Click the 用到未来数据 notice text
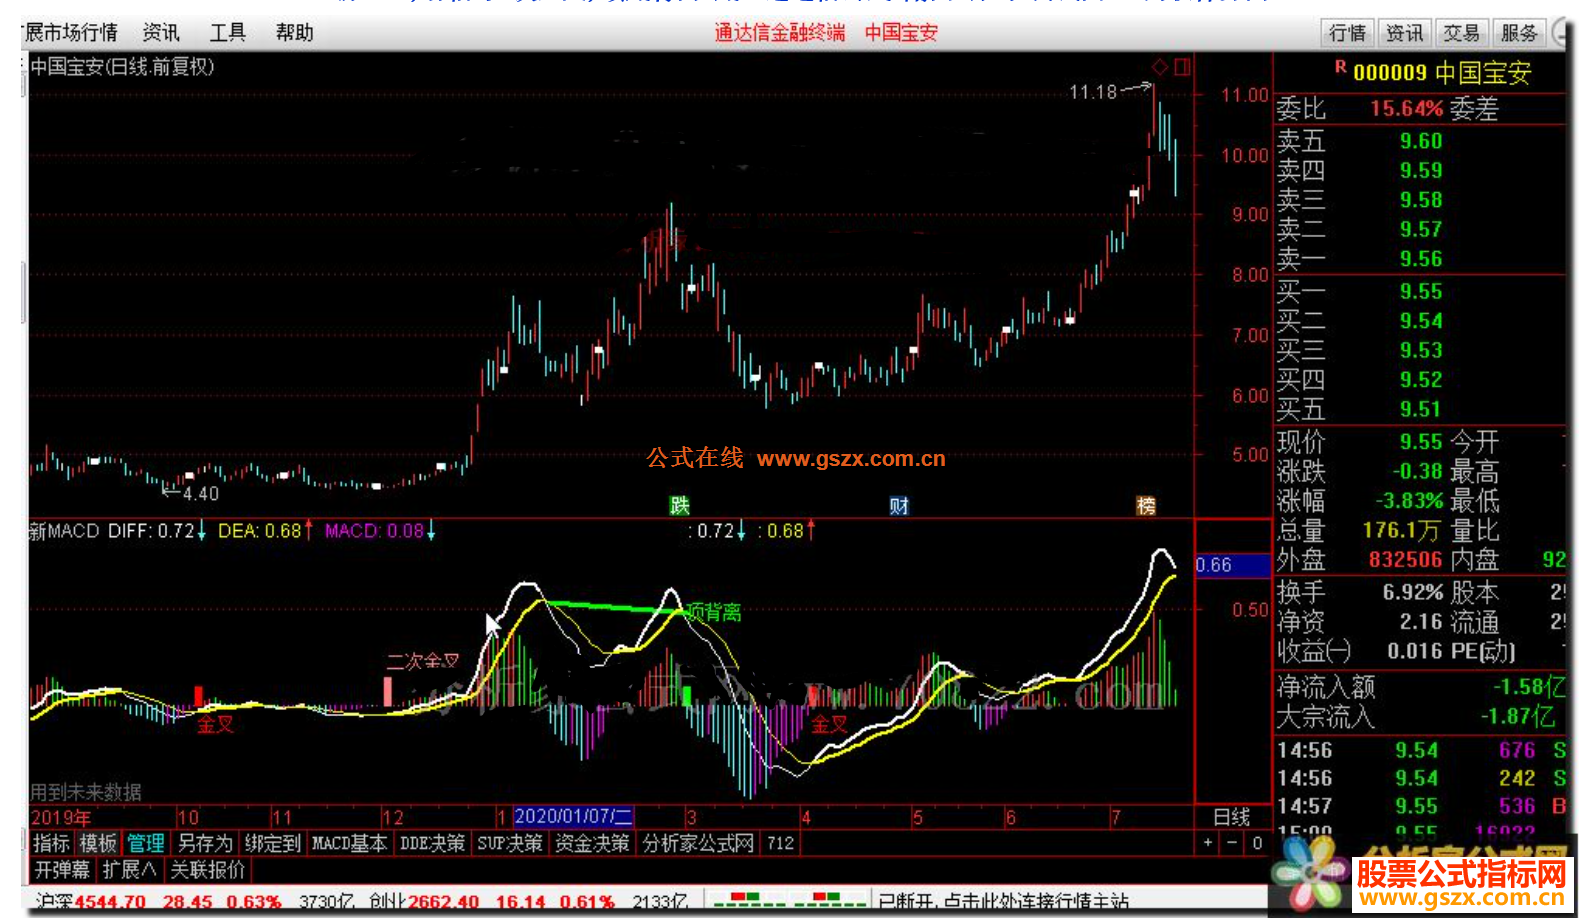 [x=85, y=792]
